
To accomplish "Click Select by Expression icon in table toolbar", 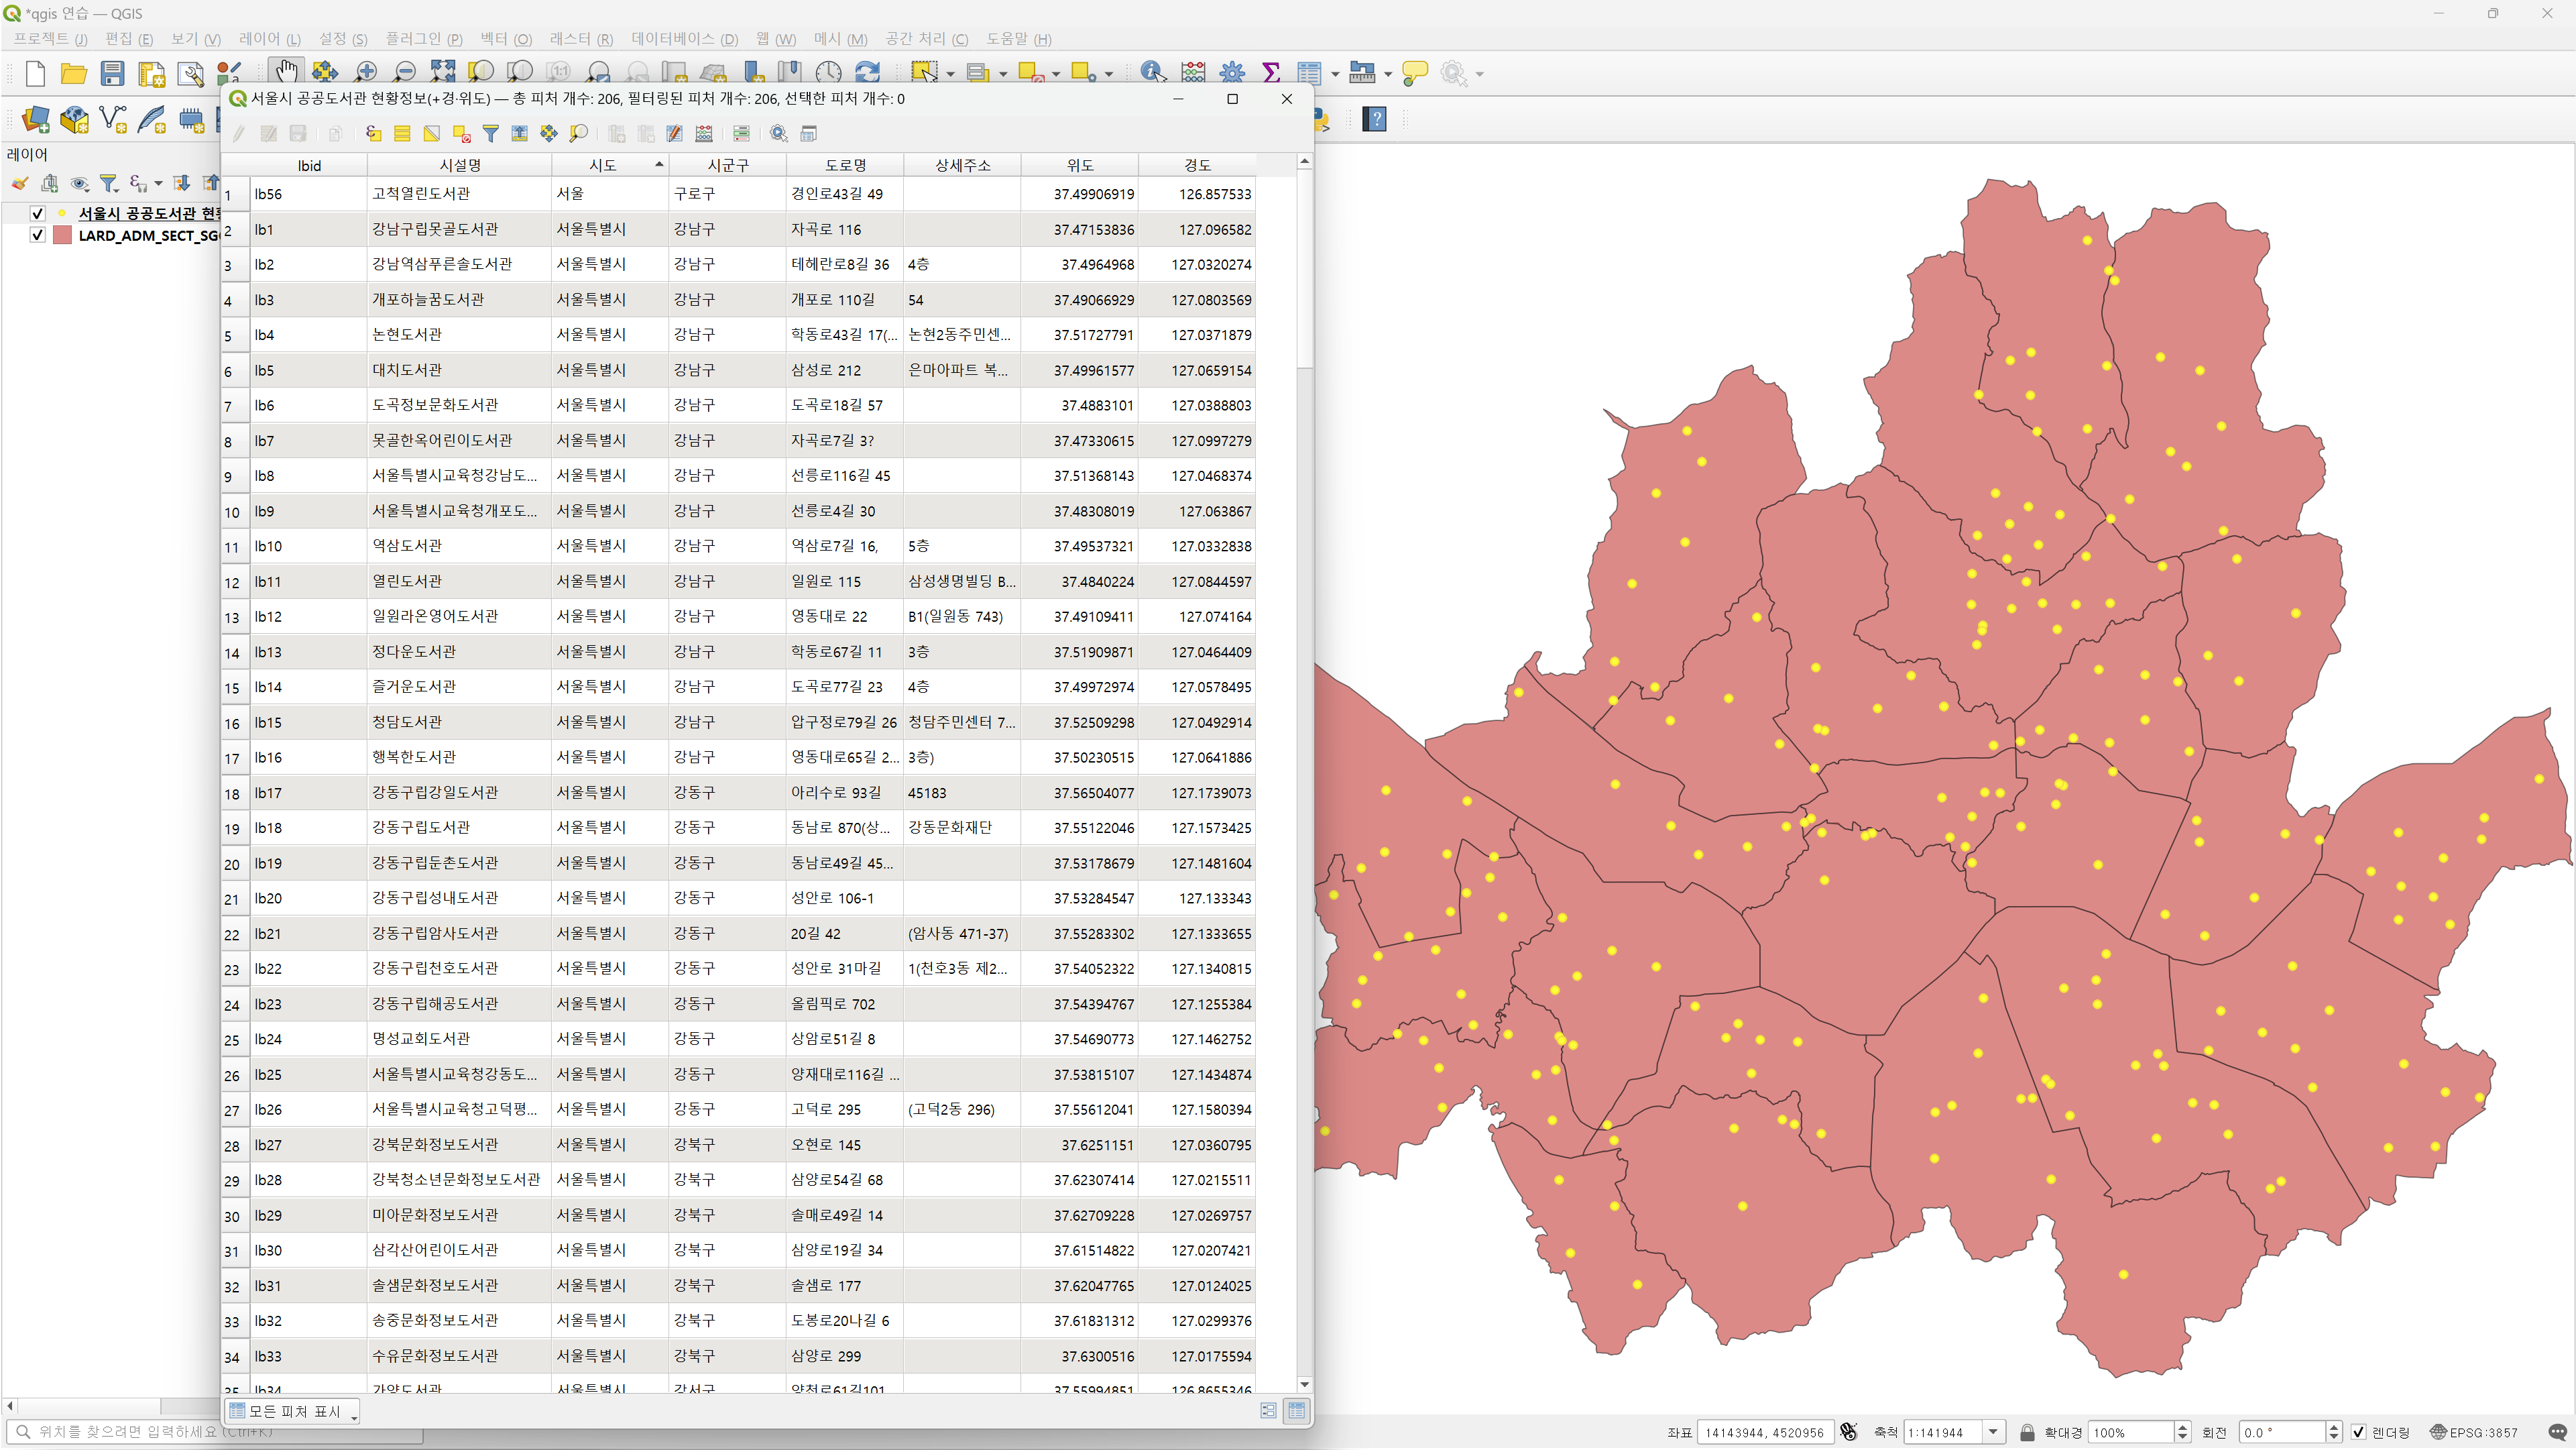I will click(x=373, y=133).
